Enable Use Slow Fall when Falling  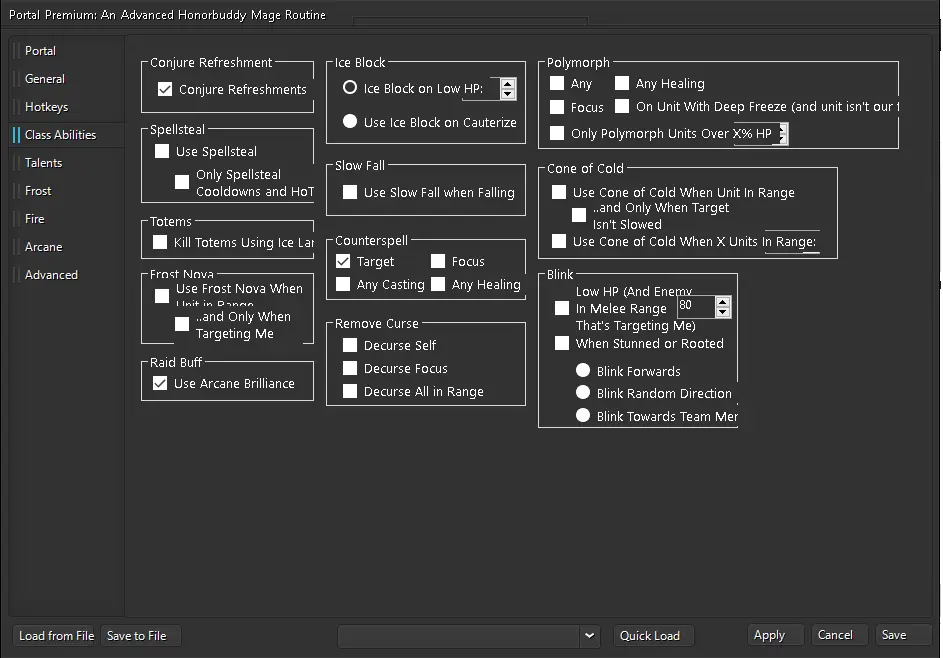tap(350, 192)
